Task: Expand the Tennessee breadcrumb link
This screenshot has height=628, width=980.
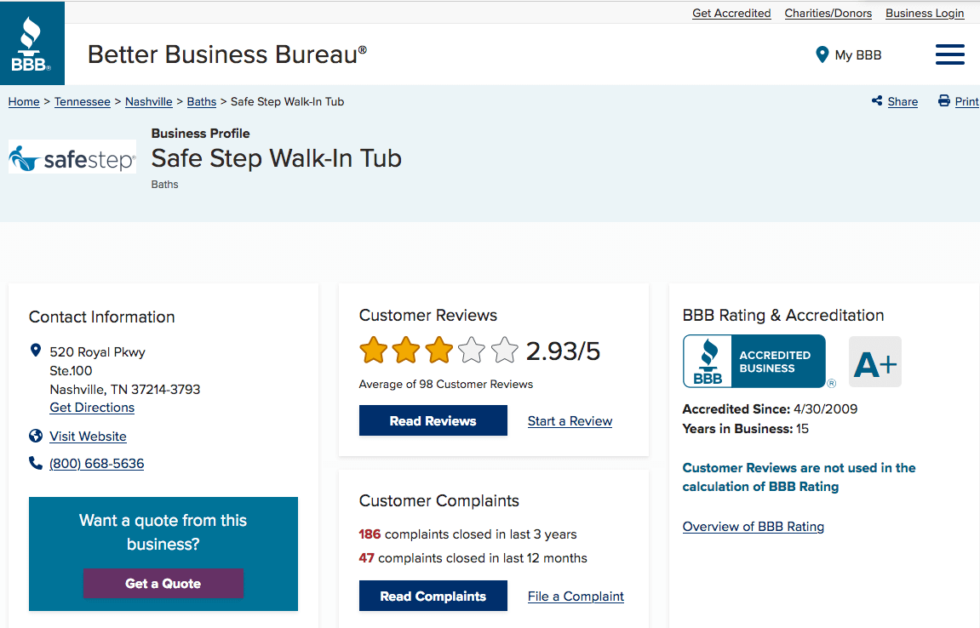Action: pyautogui.click(x=82, y=101)
